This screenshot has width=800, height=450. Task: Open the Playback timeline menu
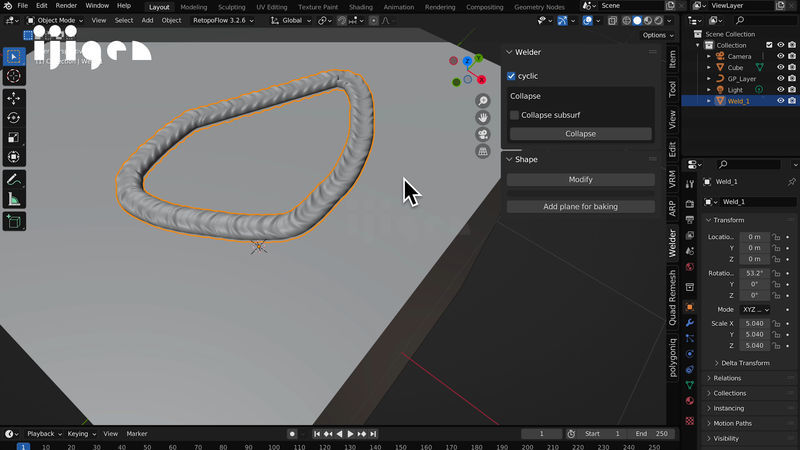click(44, 434)
